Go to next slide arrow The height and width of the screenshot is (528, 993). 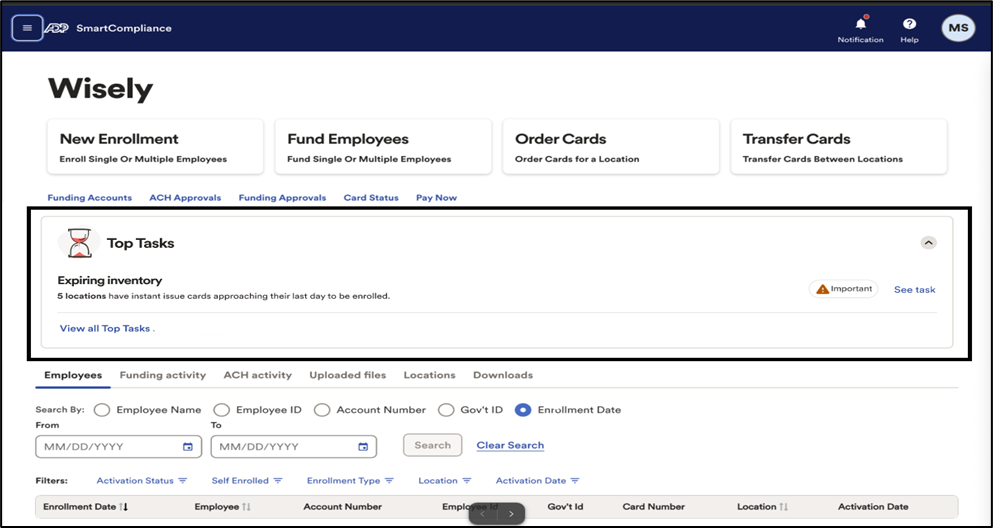pos(511,514)
